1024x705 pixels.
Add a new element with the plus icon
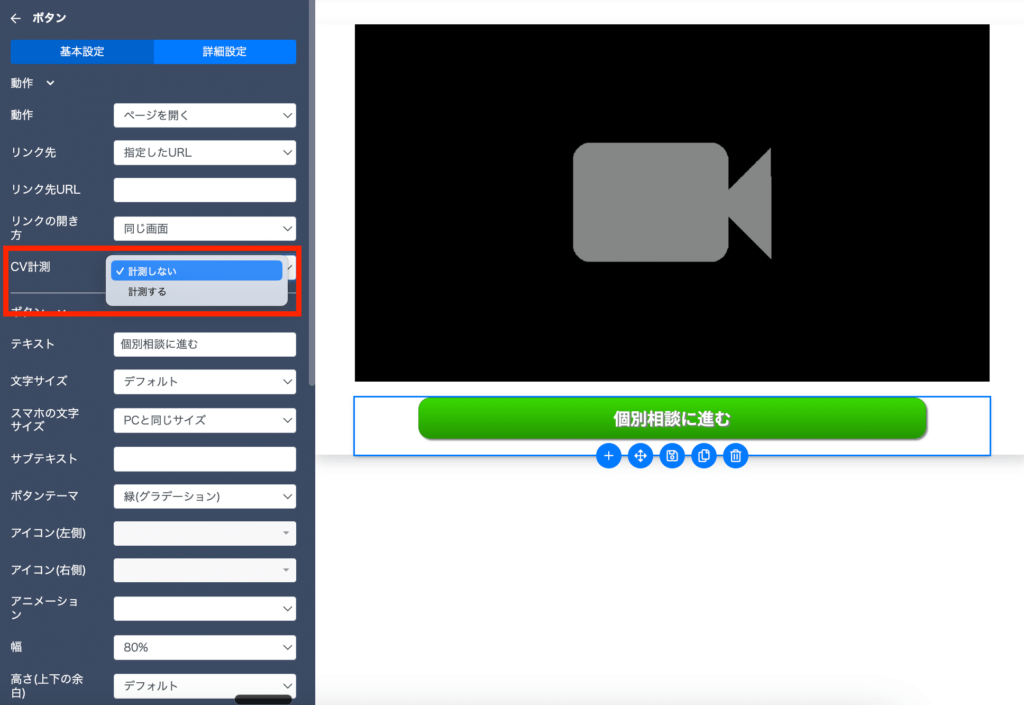click(608, 456)
